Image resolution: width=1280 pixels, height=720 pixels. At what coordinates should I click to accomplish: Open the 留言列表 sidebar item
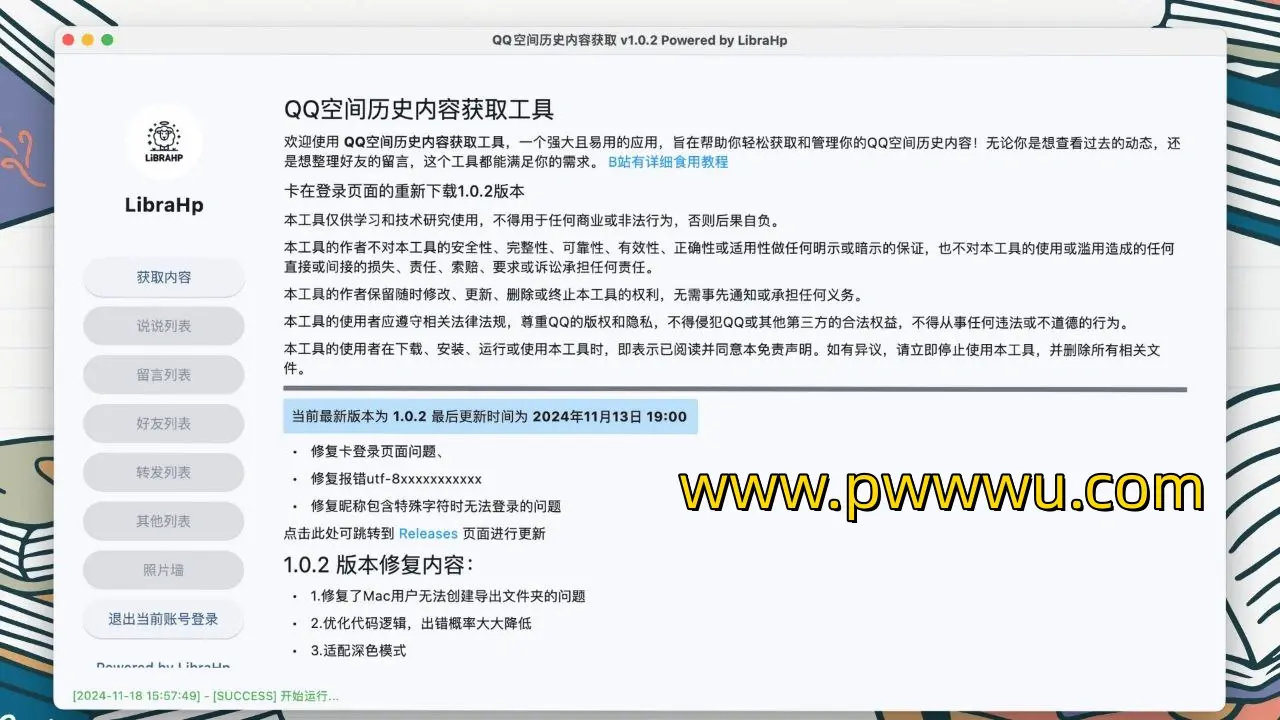point(164,375)
